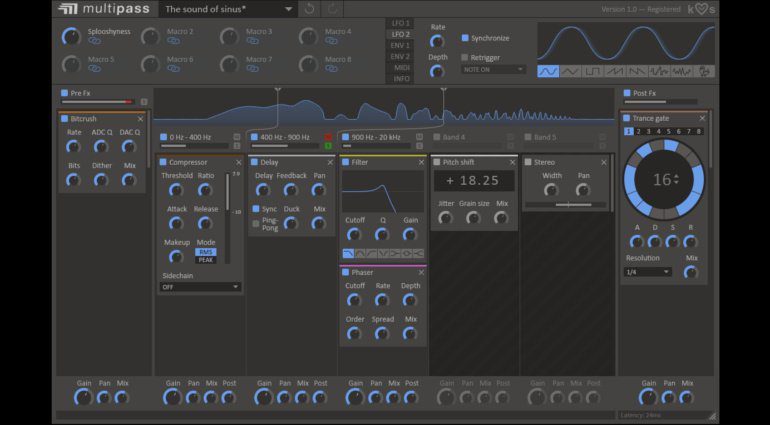Click the Splooshyness macro knob
Image resolution: width=770 pixels, height=425 pixels.
click(71, 36)
